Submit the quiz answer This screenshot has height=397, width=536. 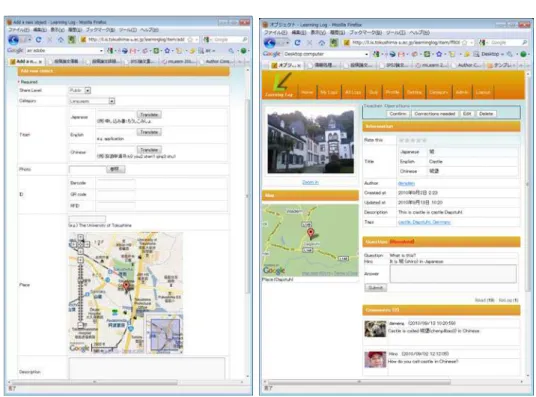click(376, 288)
